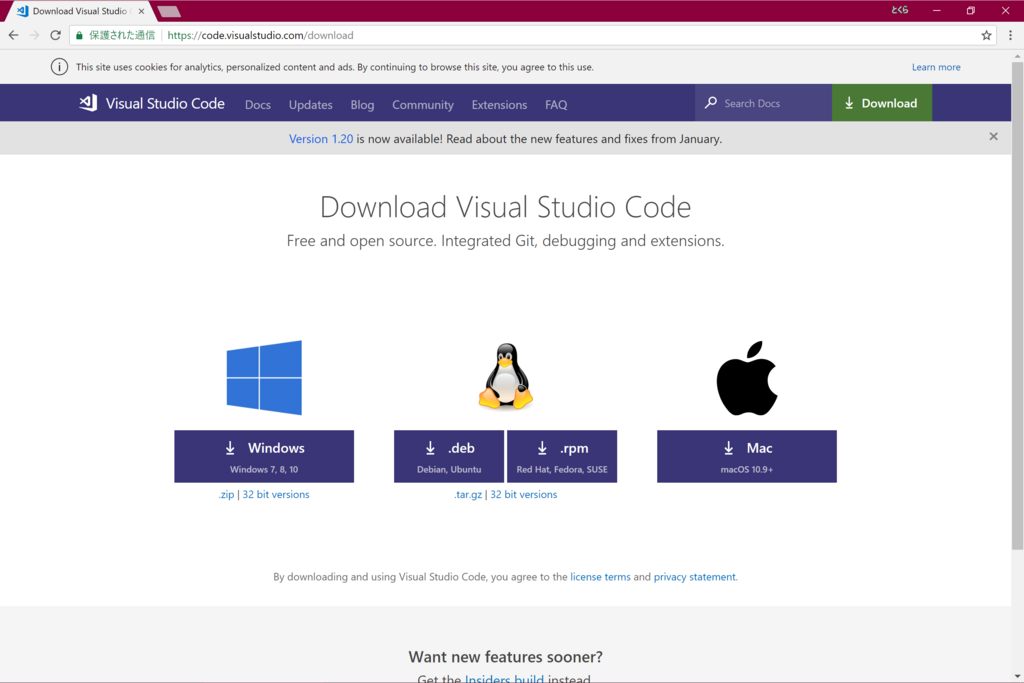This screenshot has height=683, width=1024.
Task: Open Chrome's three-dot menu
Action: point(1010,35)
